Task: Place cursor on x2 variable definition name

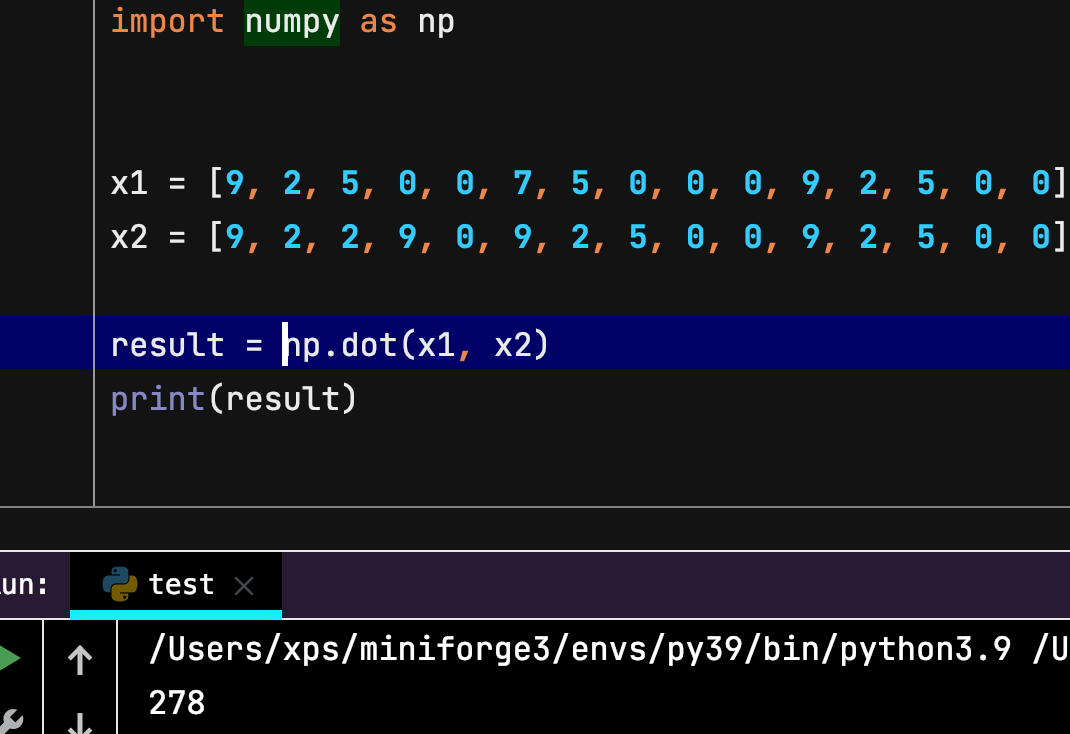Action: point(129,237)
